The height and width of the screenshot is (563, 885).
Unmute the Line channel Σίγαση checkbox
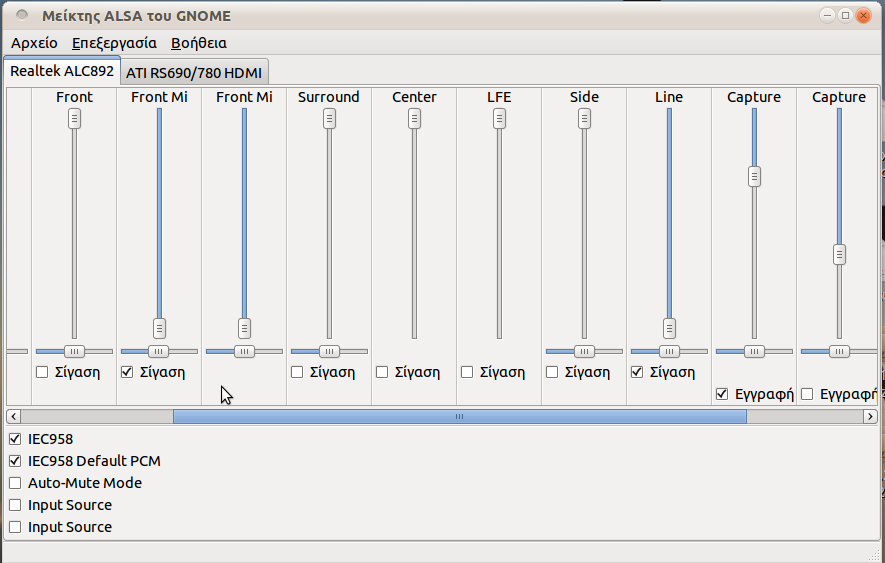637,372
